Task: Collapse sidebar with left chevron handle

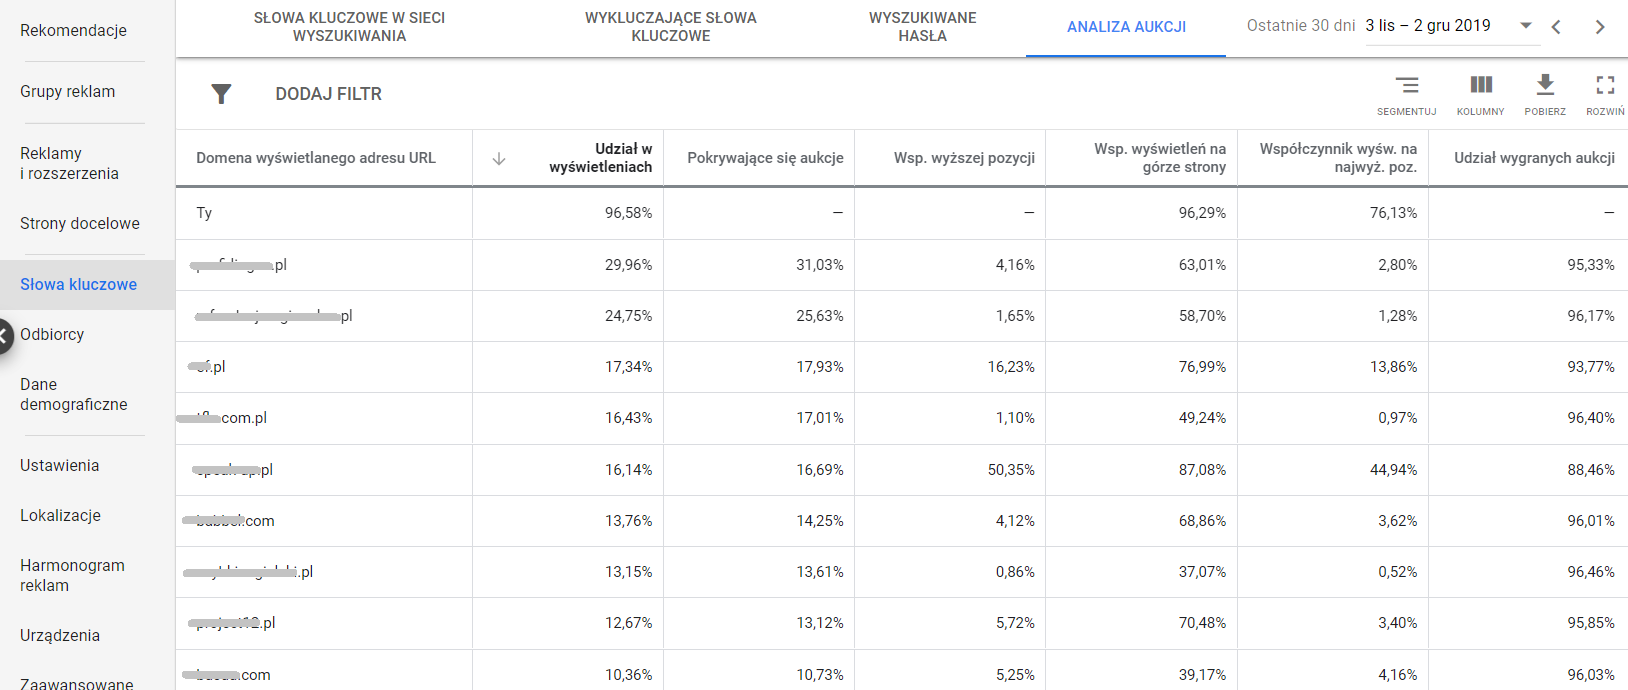Action: tap(5, 335)
